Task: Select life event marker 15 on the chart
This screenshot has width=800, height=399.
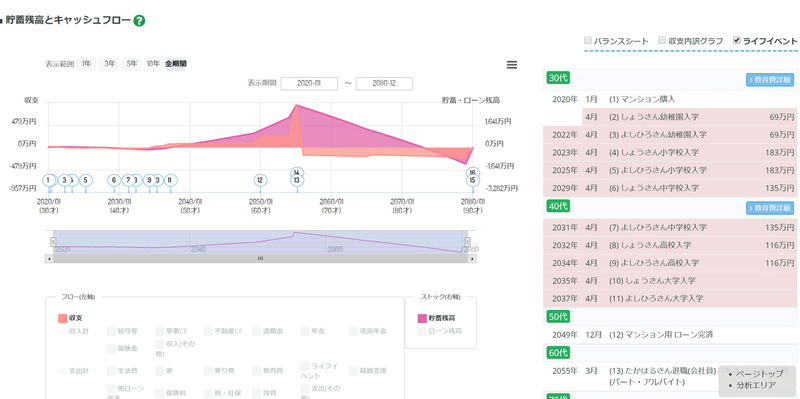Action: (473, 181)
